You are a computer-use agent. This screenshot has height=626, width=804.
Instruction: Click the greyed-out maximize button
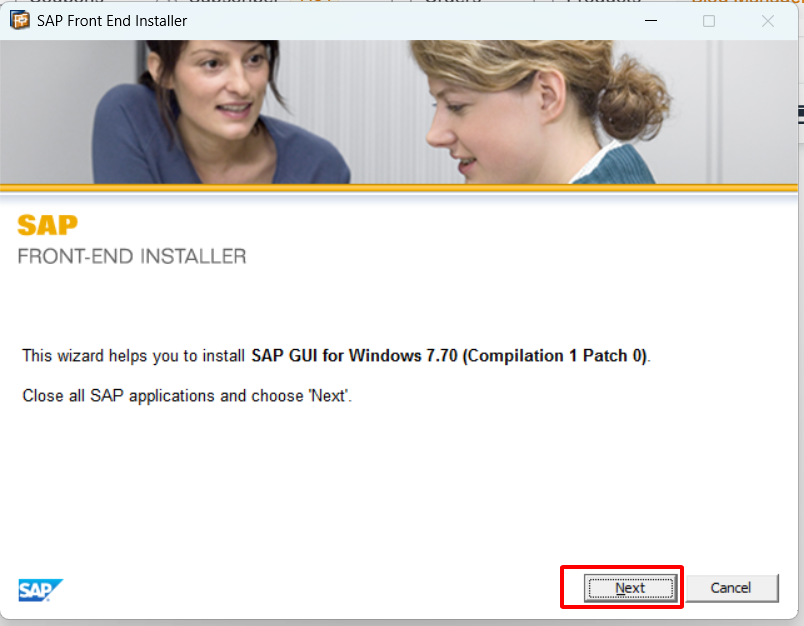[709, 20]
